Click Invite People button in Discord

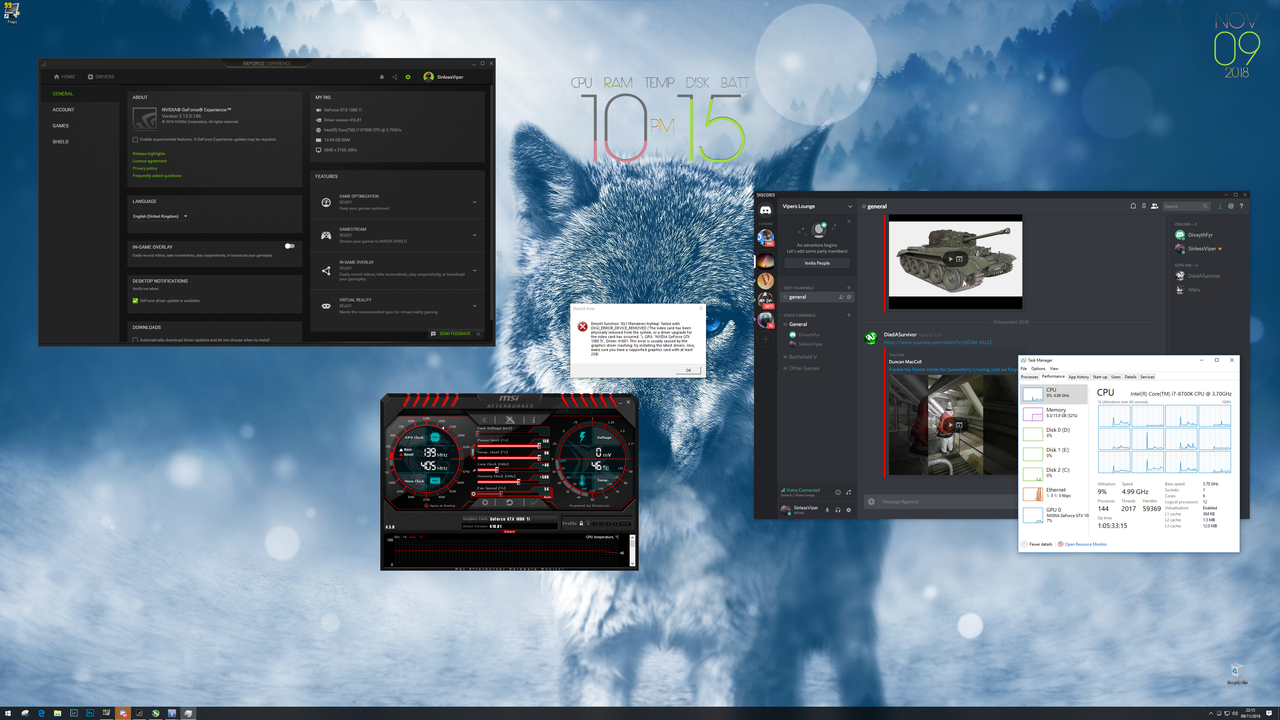tap(818, 263)
